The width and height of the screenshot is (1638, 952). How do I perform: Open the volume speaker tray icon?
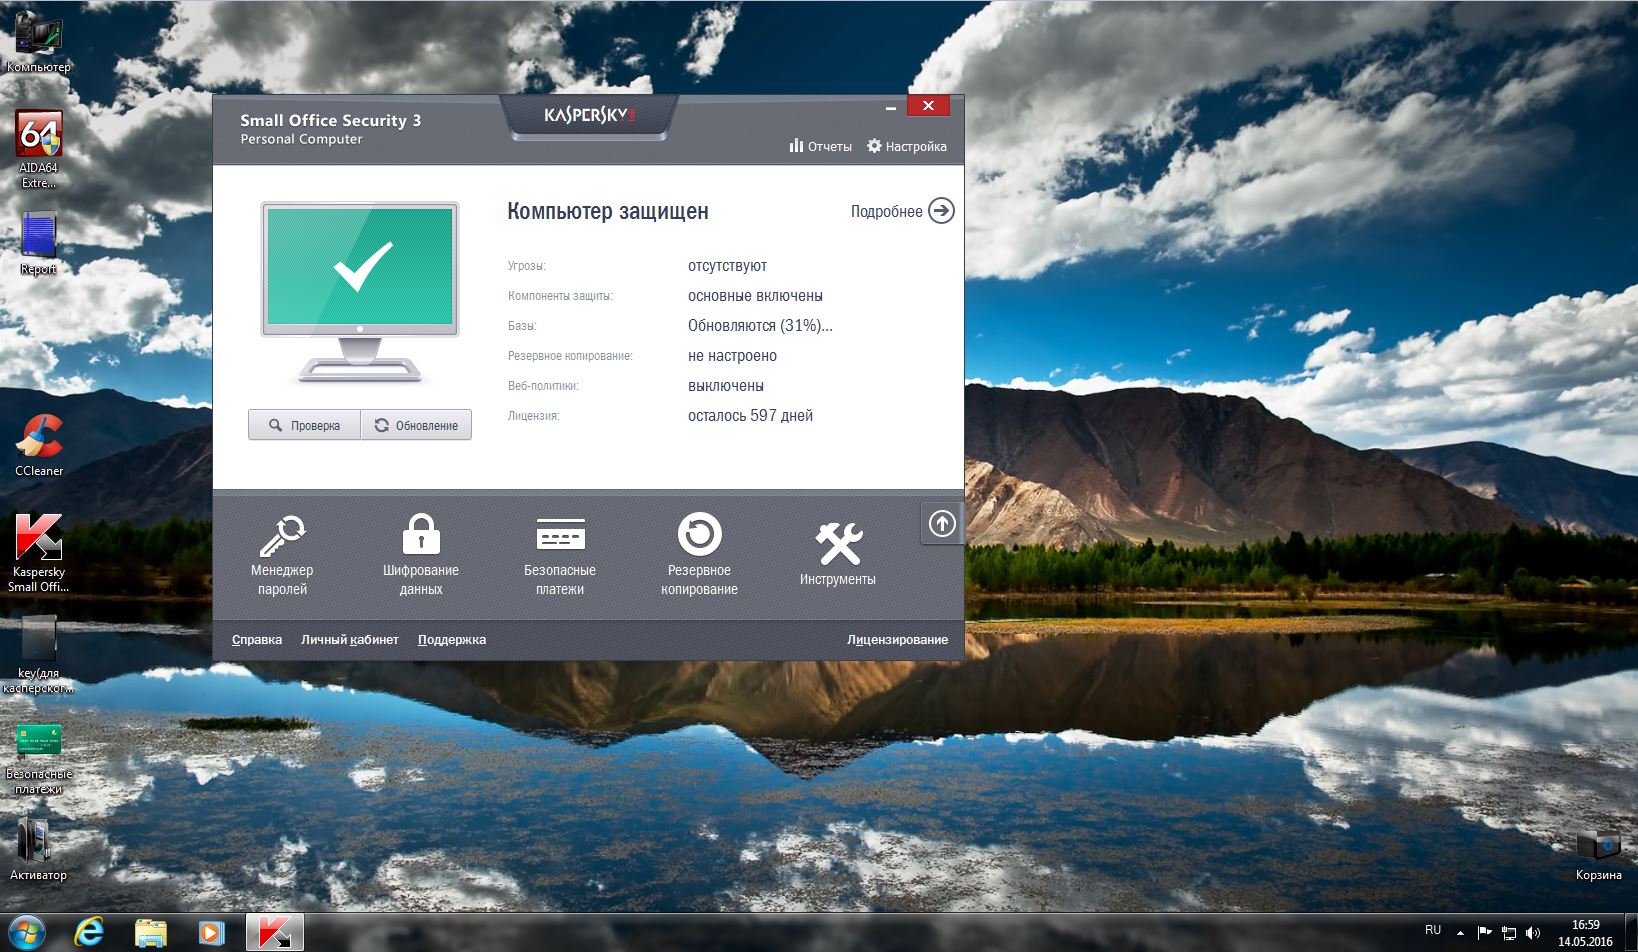tap(1533, 933)
